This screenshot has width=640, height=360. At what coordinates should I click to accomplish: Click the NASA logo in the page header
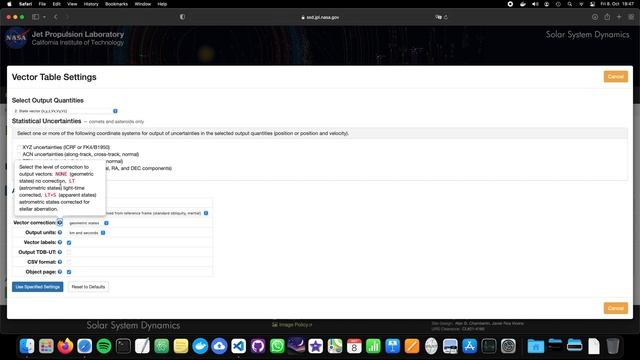[16, 38]
